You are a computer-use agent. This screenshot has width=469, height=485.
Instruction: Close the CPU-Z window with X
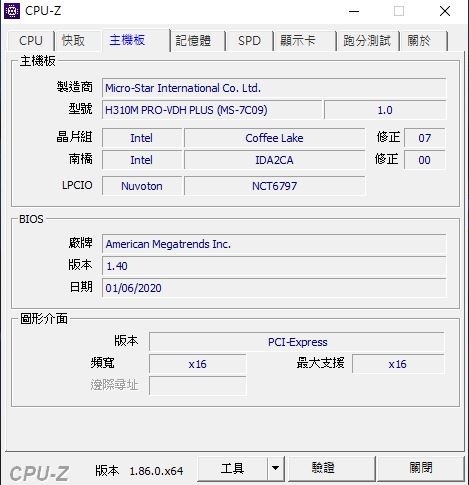click(445, 11)
